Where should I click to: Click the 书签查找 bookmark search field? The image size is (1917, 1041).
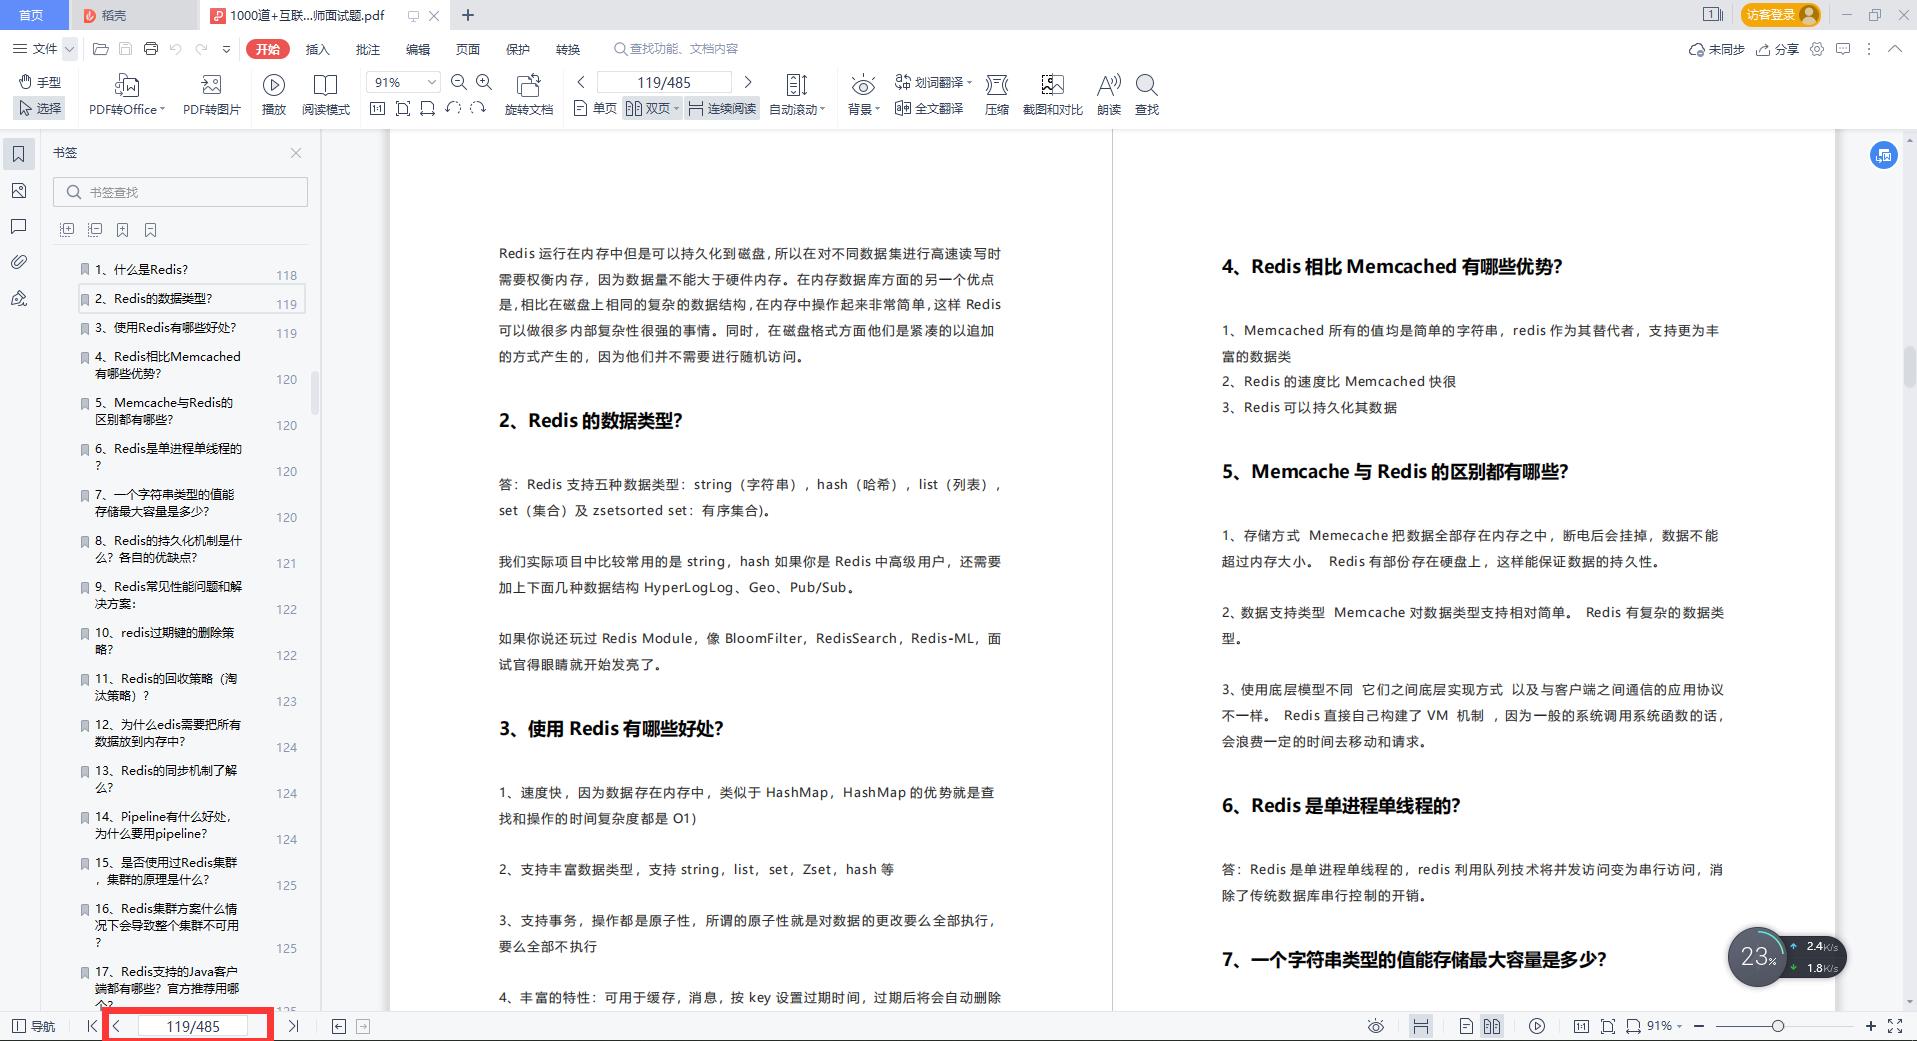[181, 192]
